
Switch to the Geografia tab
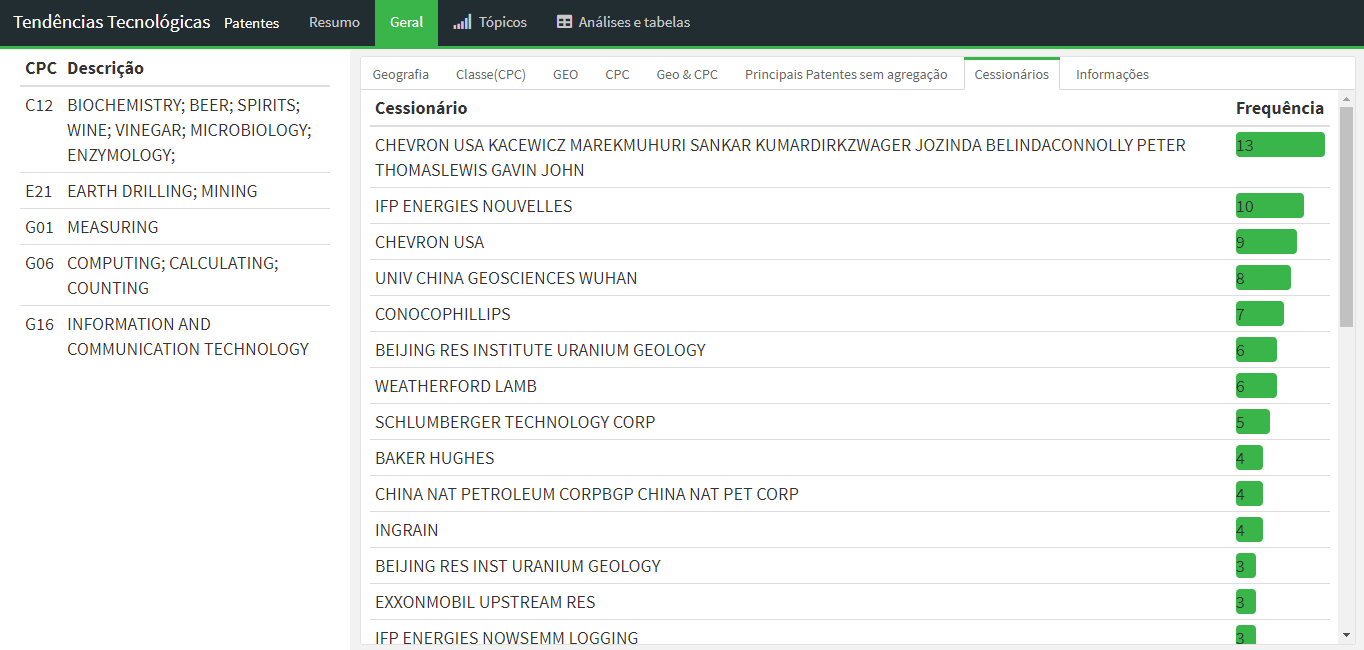(400, 74)
